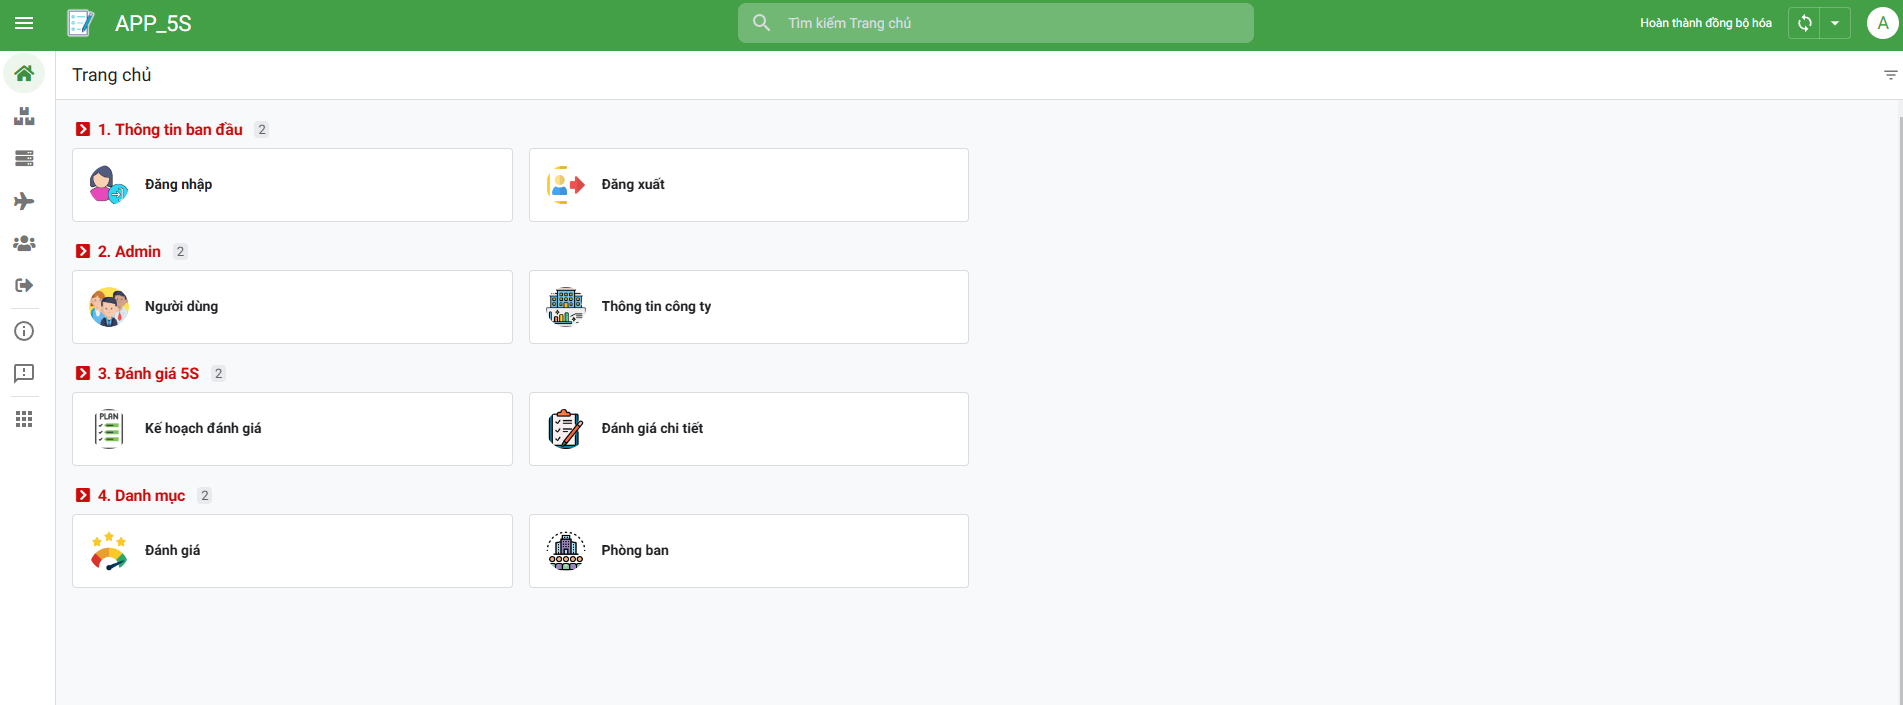Screen dimensions: 1903x705
Task: Collapse the '4. Danh mục' section
Action: [x=83, y=496]
